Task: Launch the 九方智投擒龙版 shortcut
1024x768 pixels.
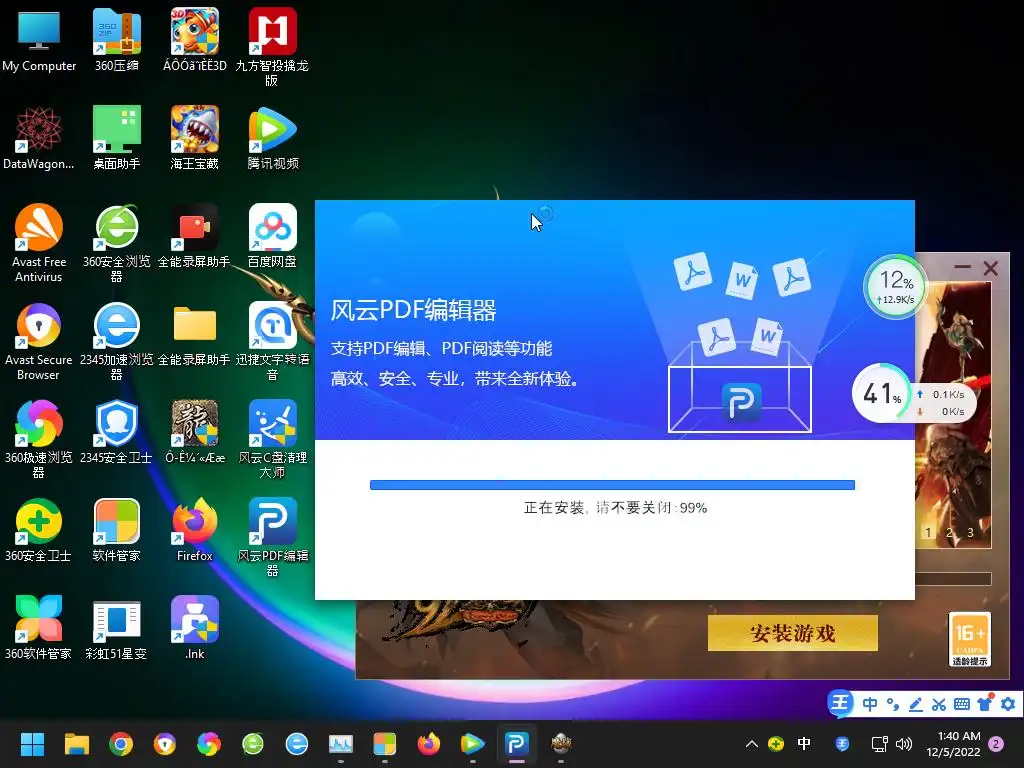Action: click(x=272, y=47)
